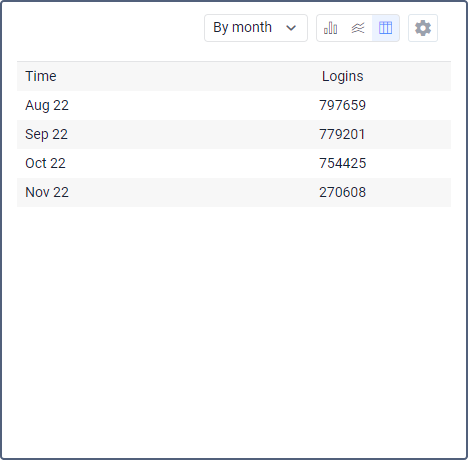Select the Oct 22 time cell
468x460 pixels.
coord(45,163)
